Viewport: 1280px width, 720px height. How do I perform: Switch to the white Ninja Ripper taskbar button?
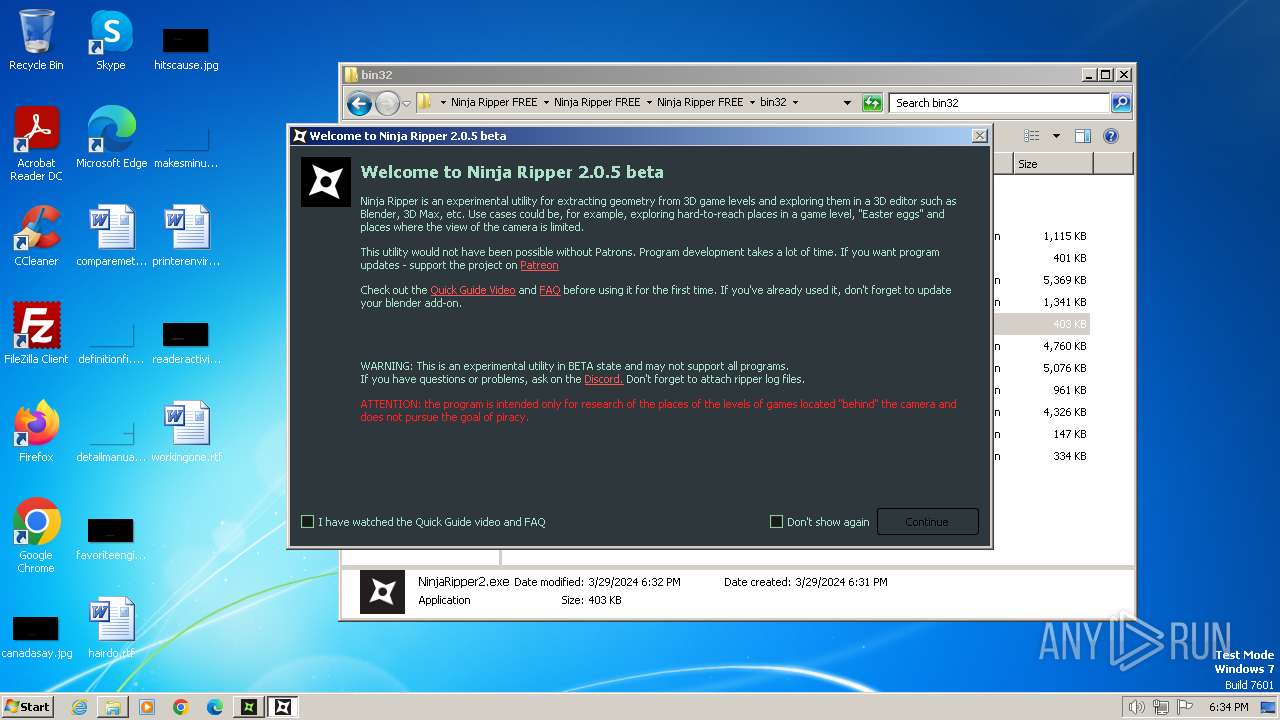[x=283, y=707]
